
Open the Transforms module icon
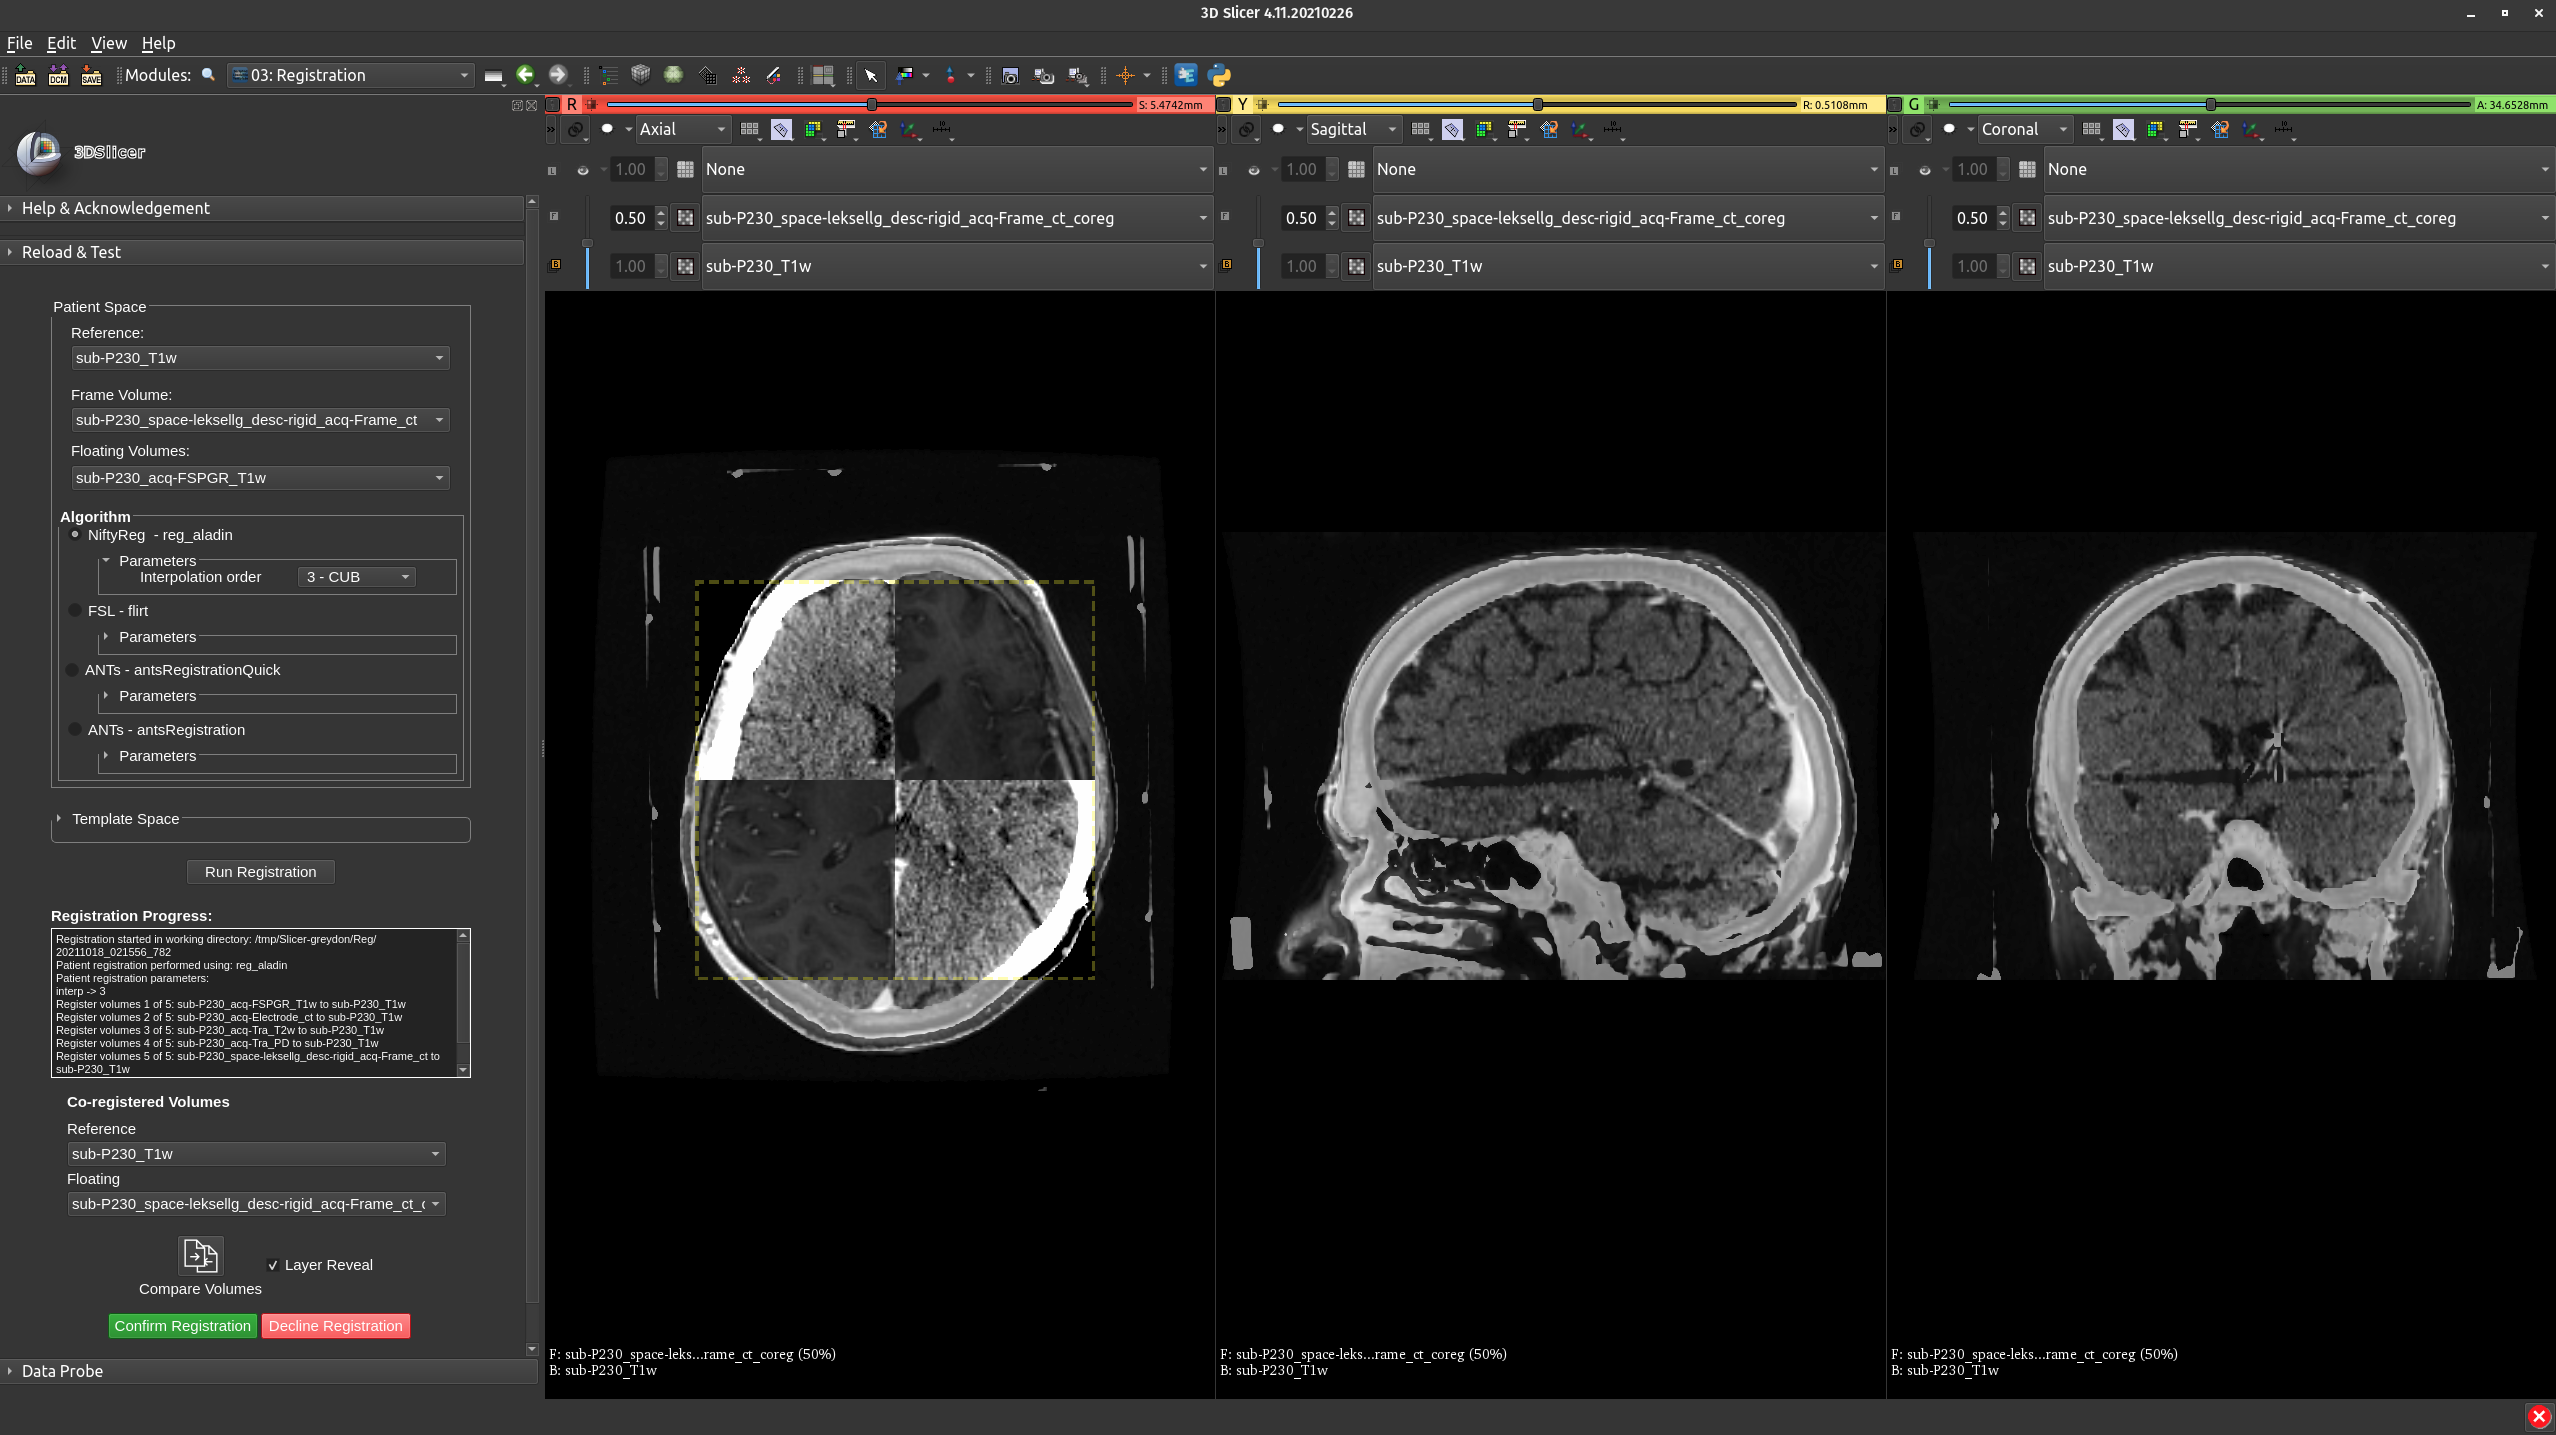707,75
